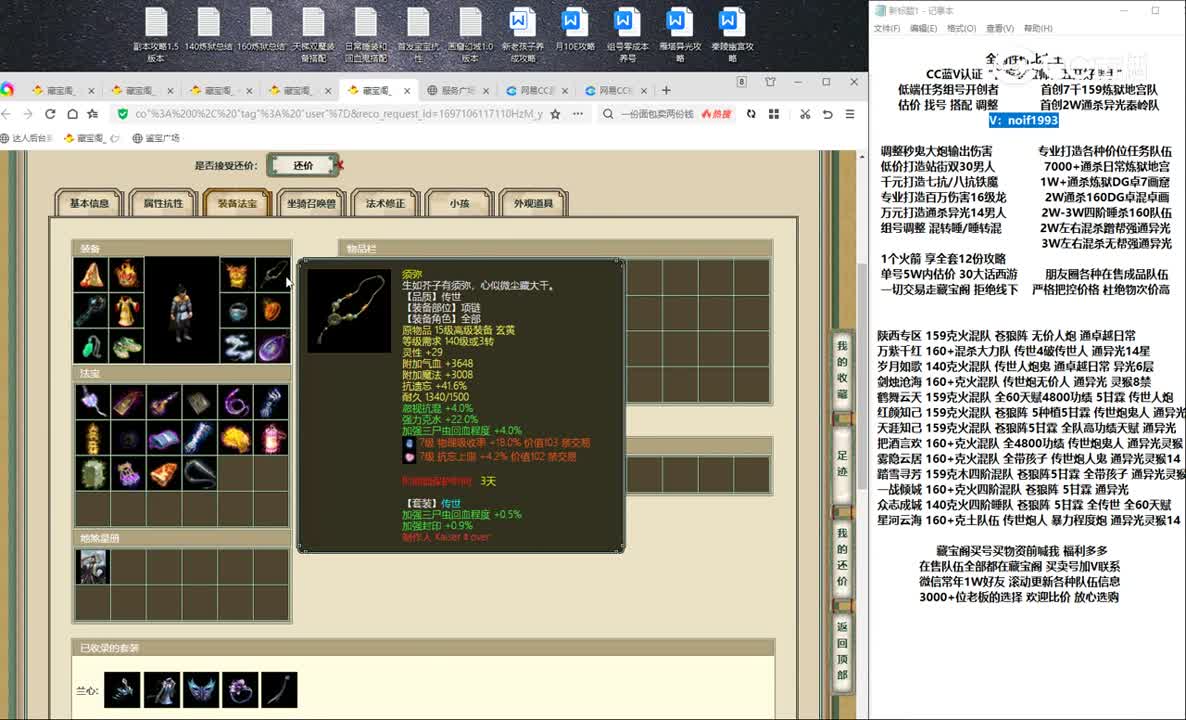The image size is (1186, 720).
Task: Open the 装备法宝 tab
Action: pyautogui.click(x=238, y=203)
